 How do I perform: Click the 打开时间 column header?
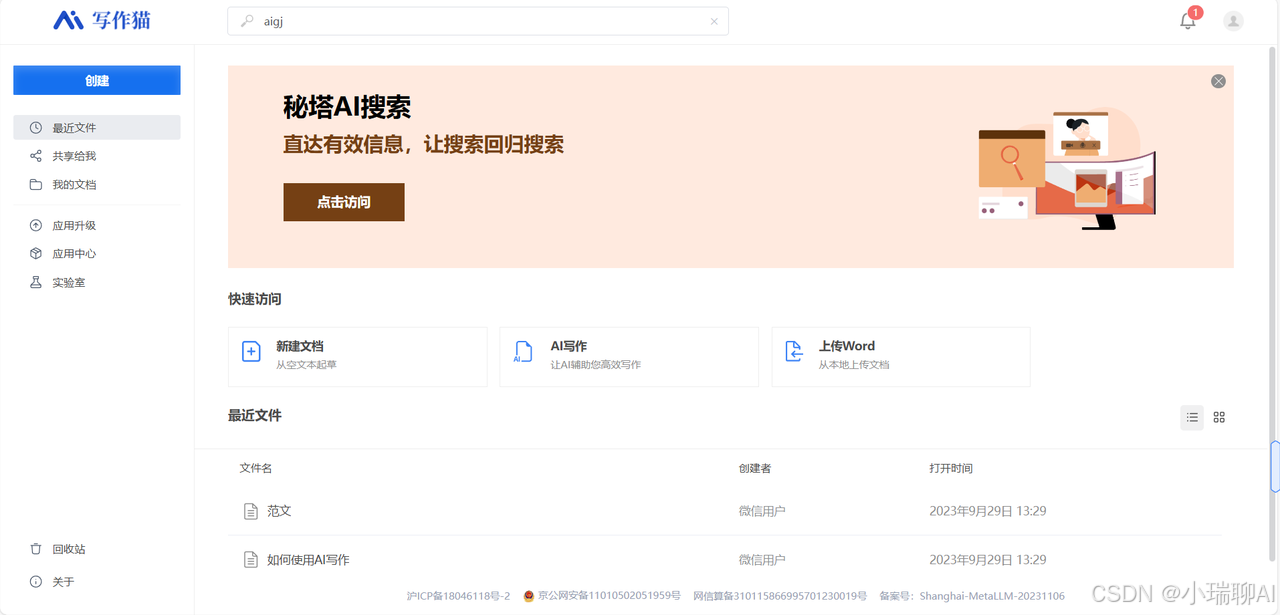click(x=951, y=468)
